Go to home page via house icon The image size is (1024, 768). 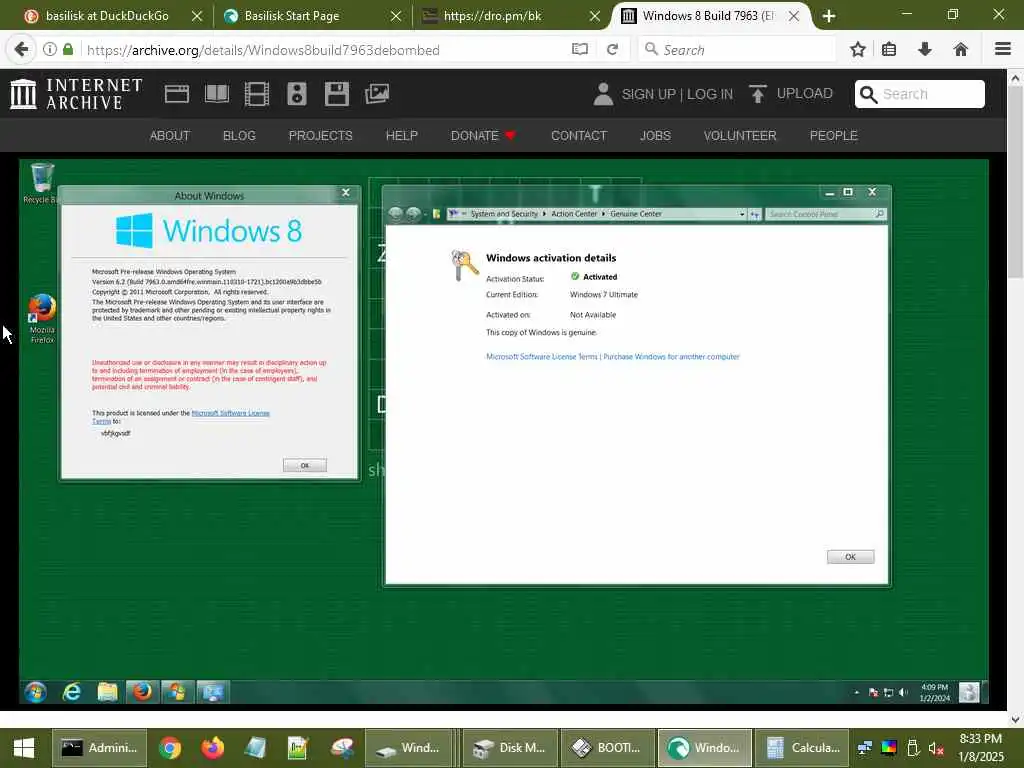[x=961, y=50]
